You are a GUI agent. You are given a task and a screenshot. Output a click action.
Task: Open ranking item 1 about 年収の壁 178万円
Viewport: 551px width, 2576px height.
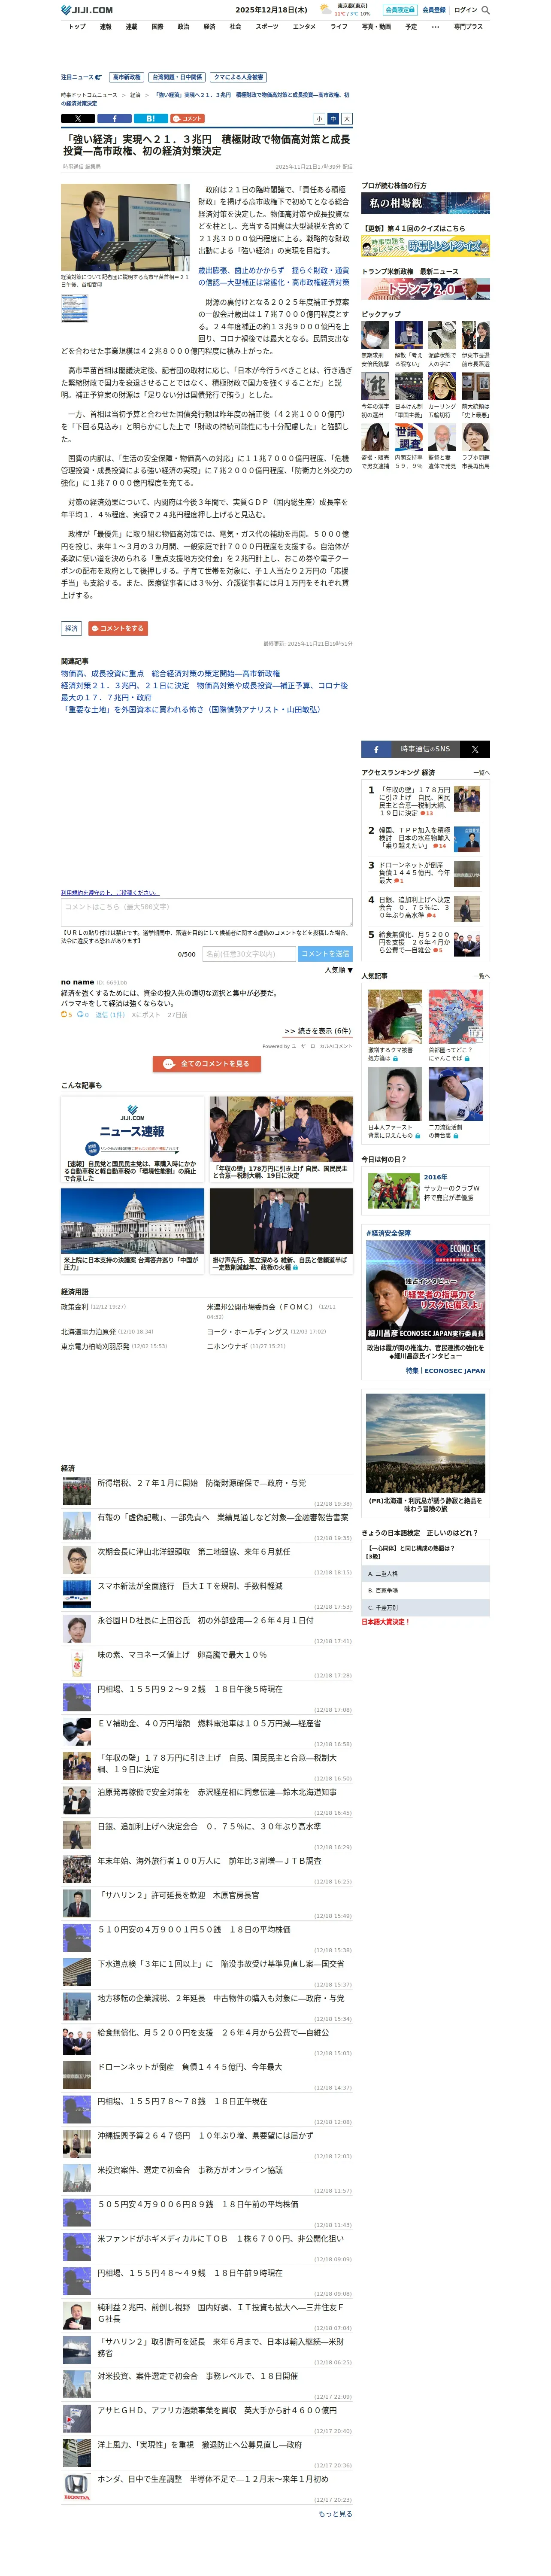coord(424,801)
